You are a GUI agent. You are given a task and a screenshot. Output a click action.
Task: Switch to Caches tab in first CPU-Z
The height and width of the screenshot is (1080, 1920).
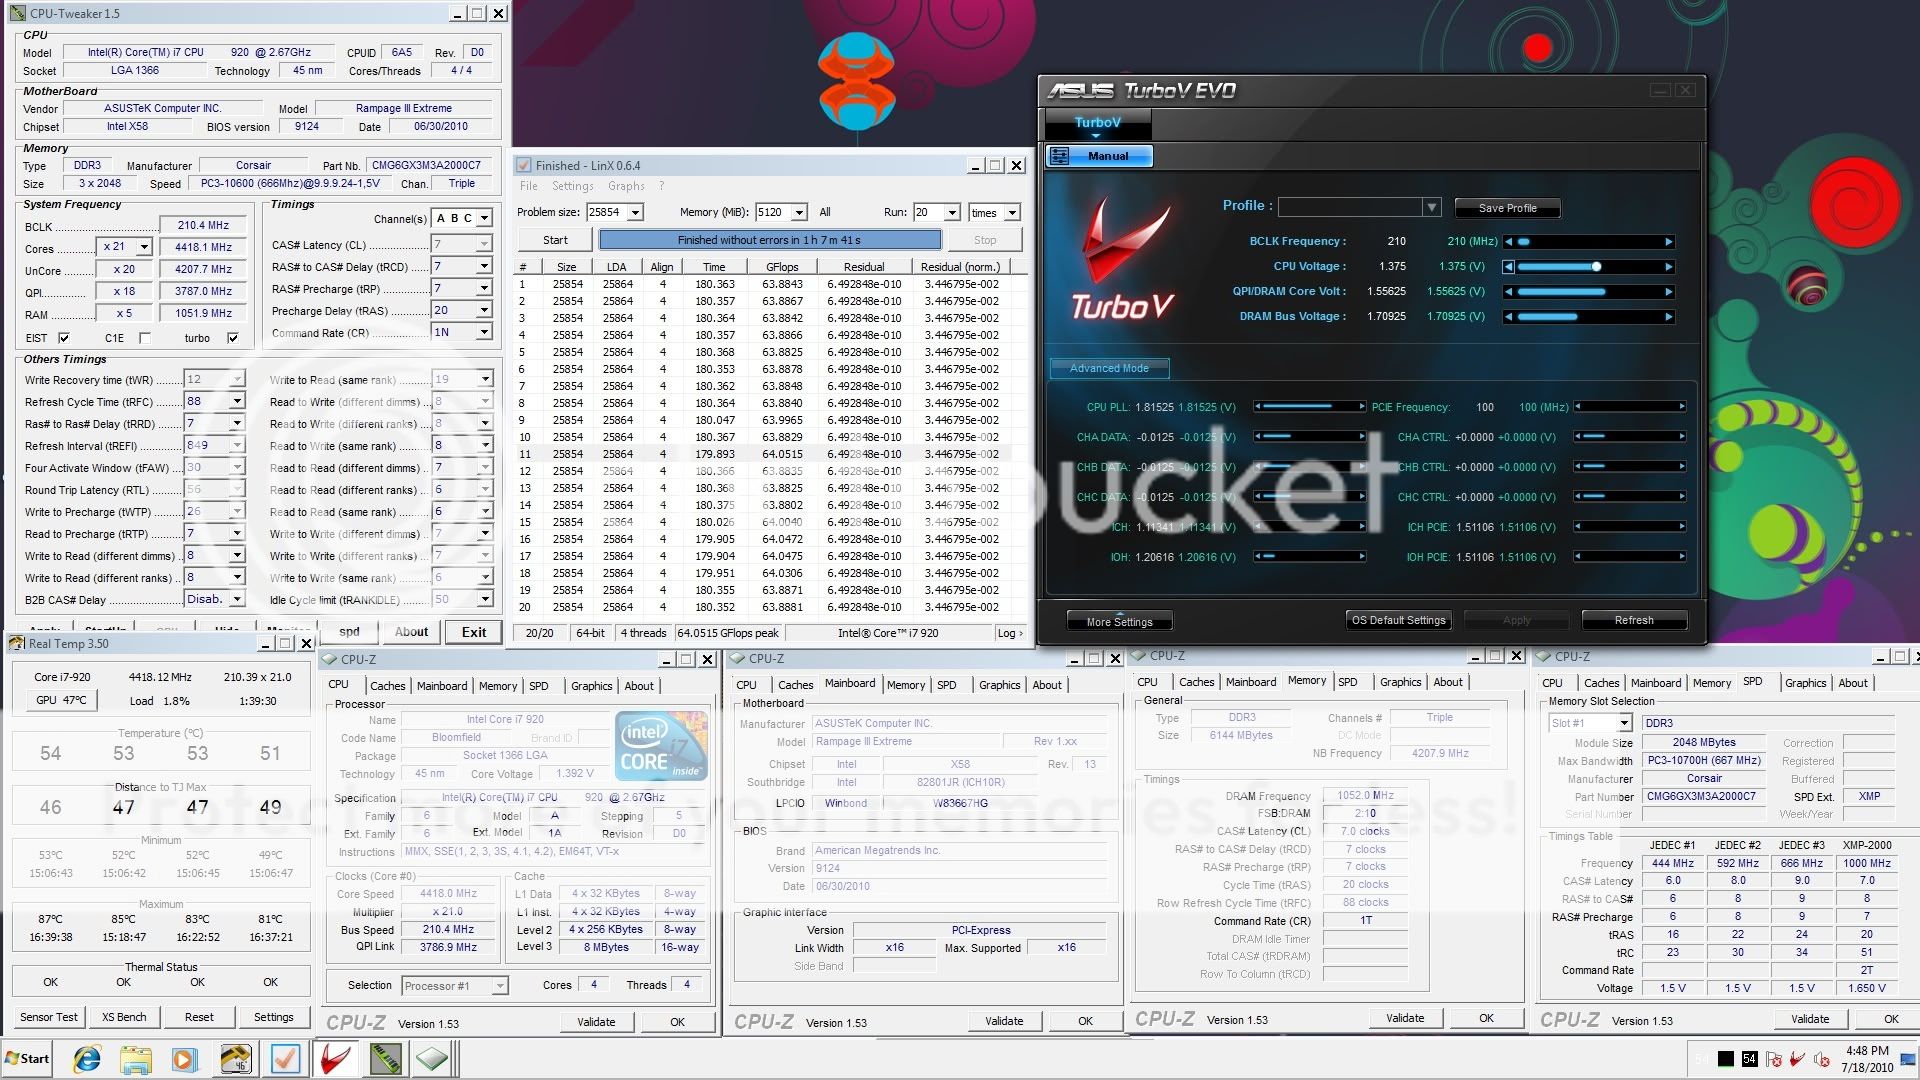pyautogui.click(x=388, y=686)
